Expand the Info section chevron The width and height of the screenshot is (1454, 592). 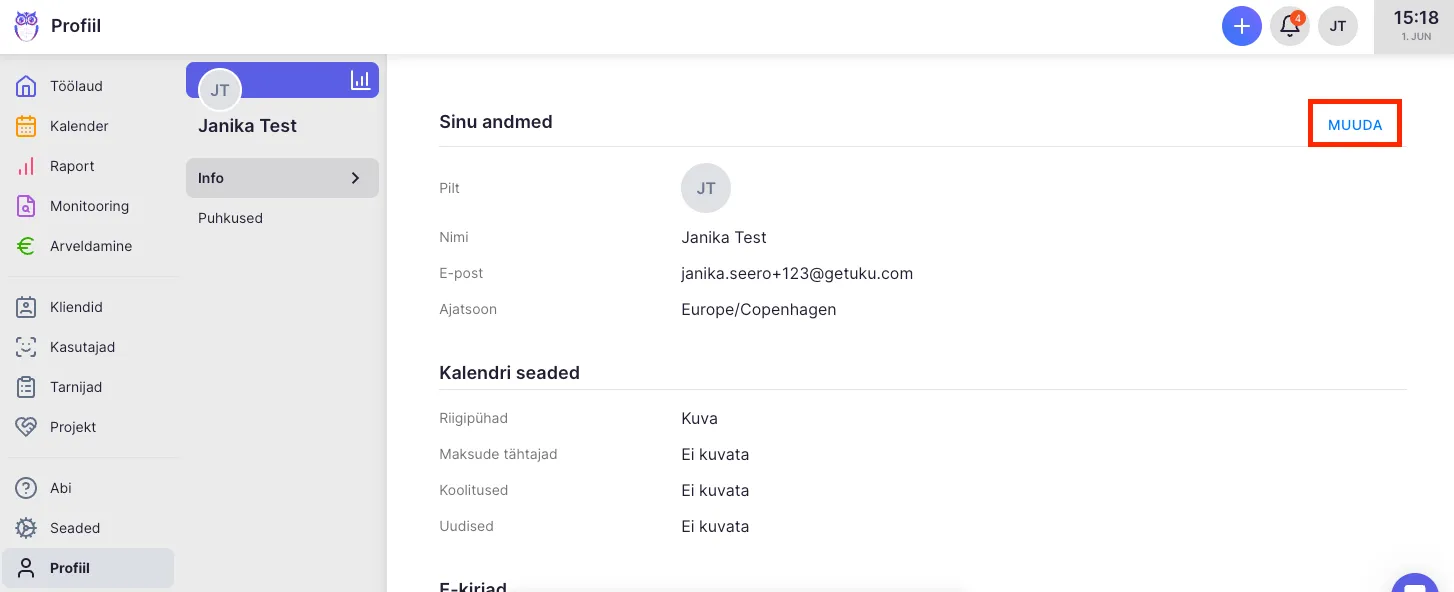point(355,178)
